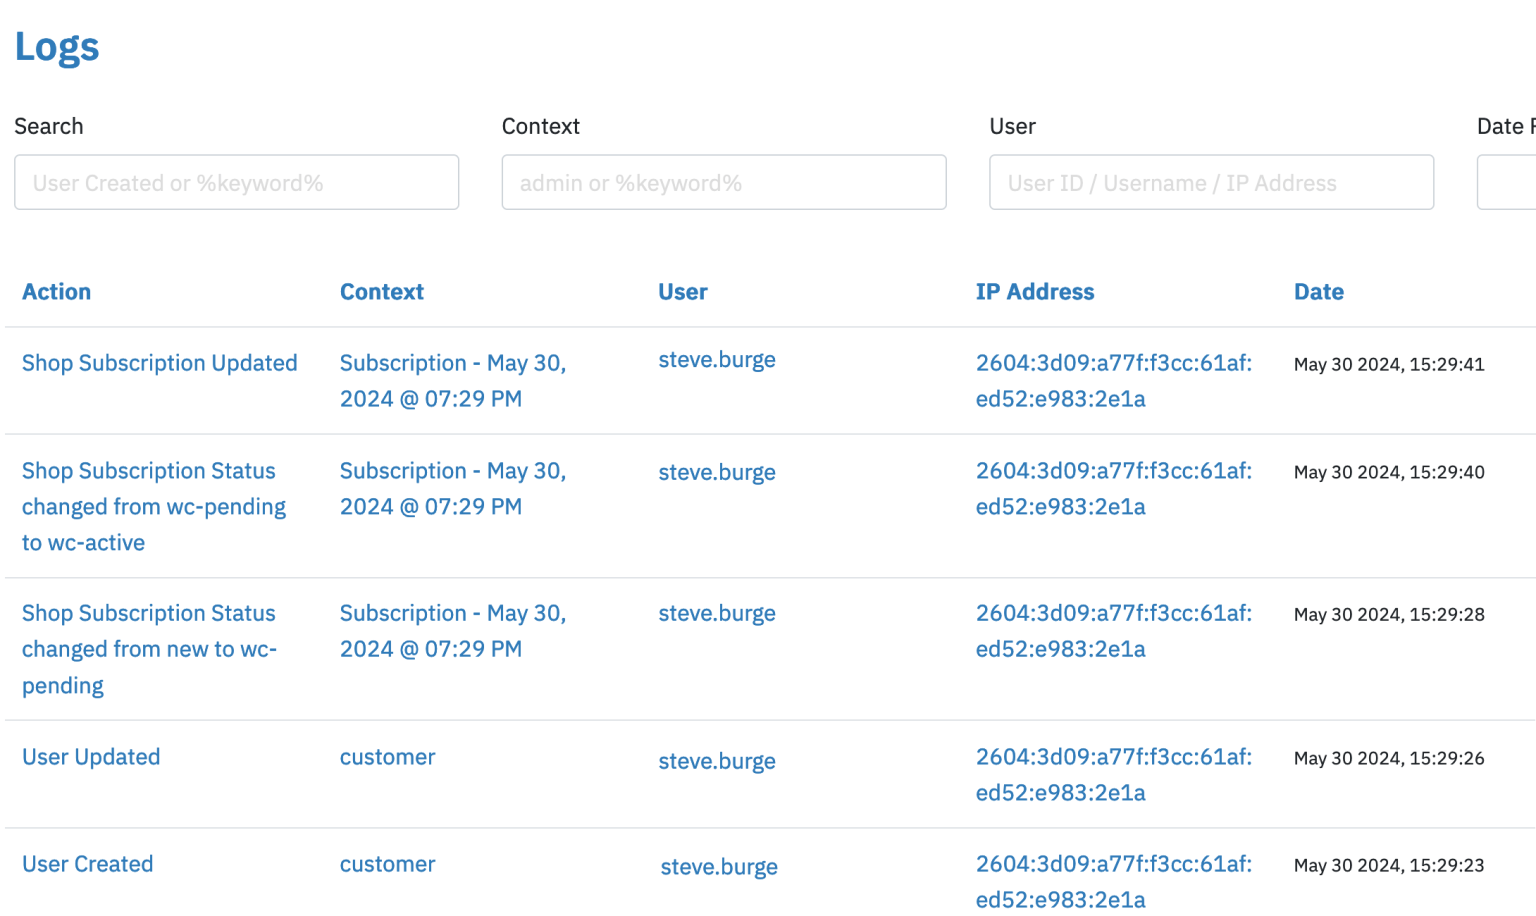The image size is (1536, 916).
Task: Click into the User filter field
Action: [1211, 182]
